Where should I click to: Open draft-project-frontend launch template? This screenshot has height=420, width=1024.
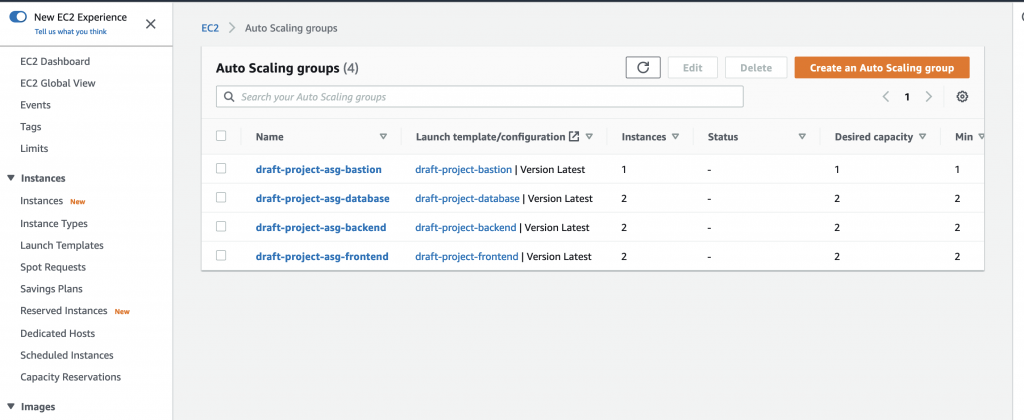[x=467, y=257]
